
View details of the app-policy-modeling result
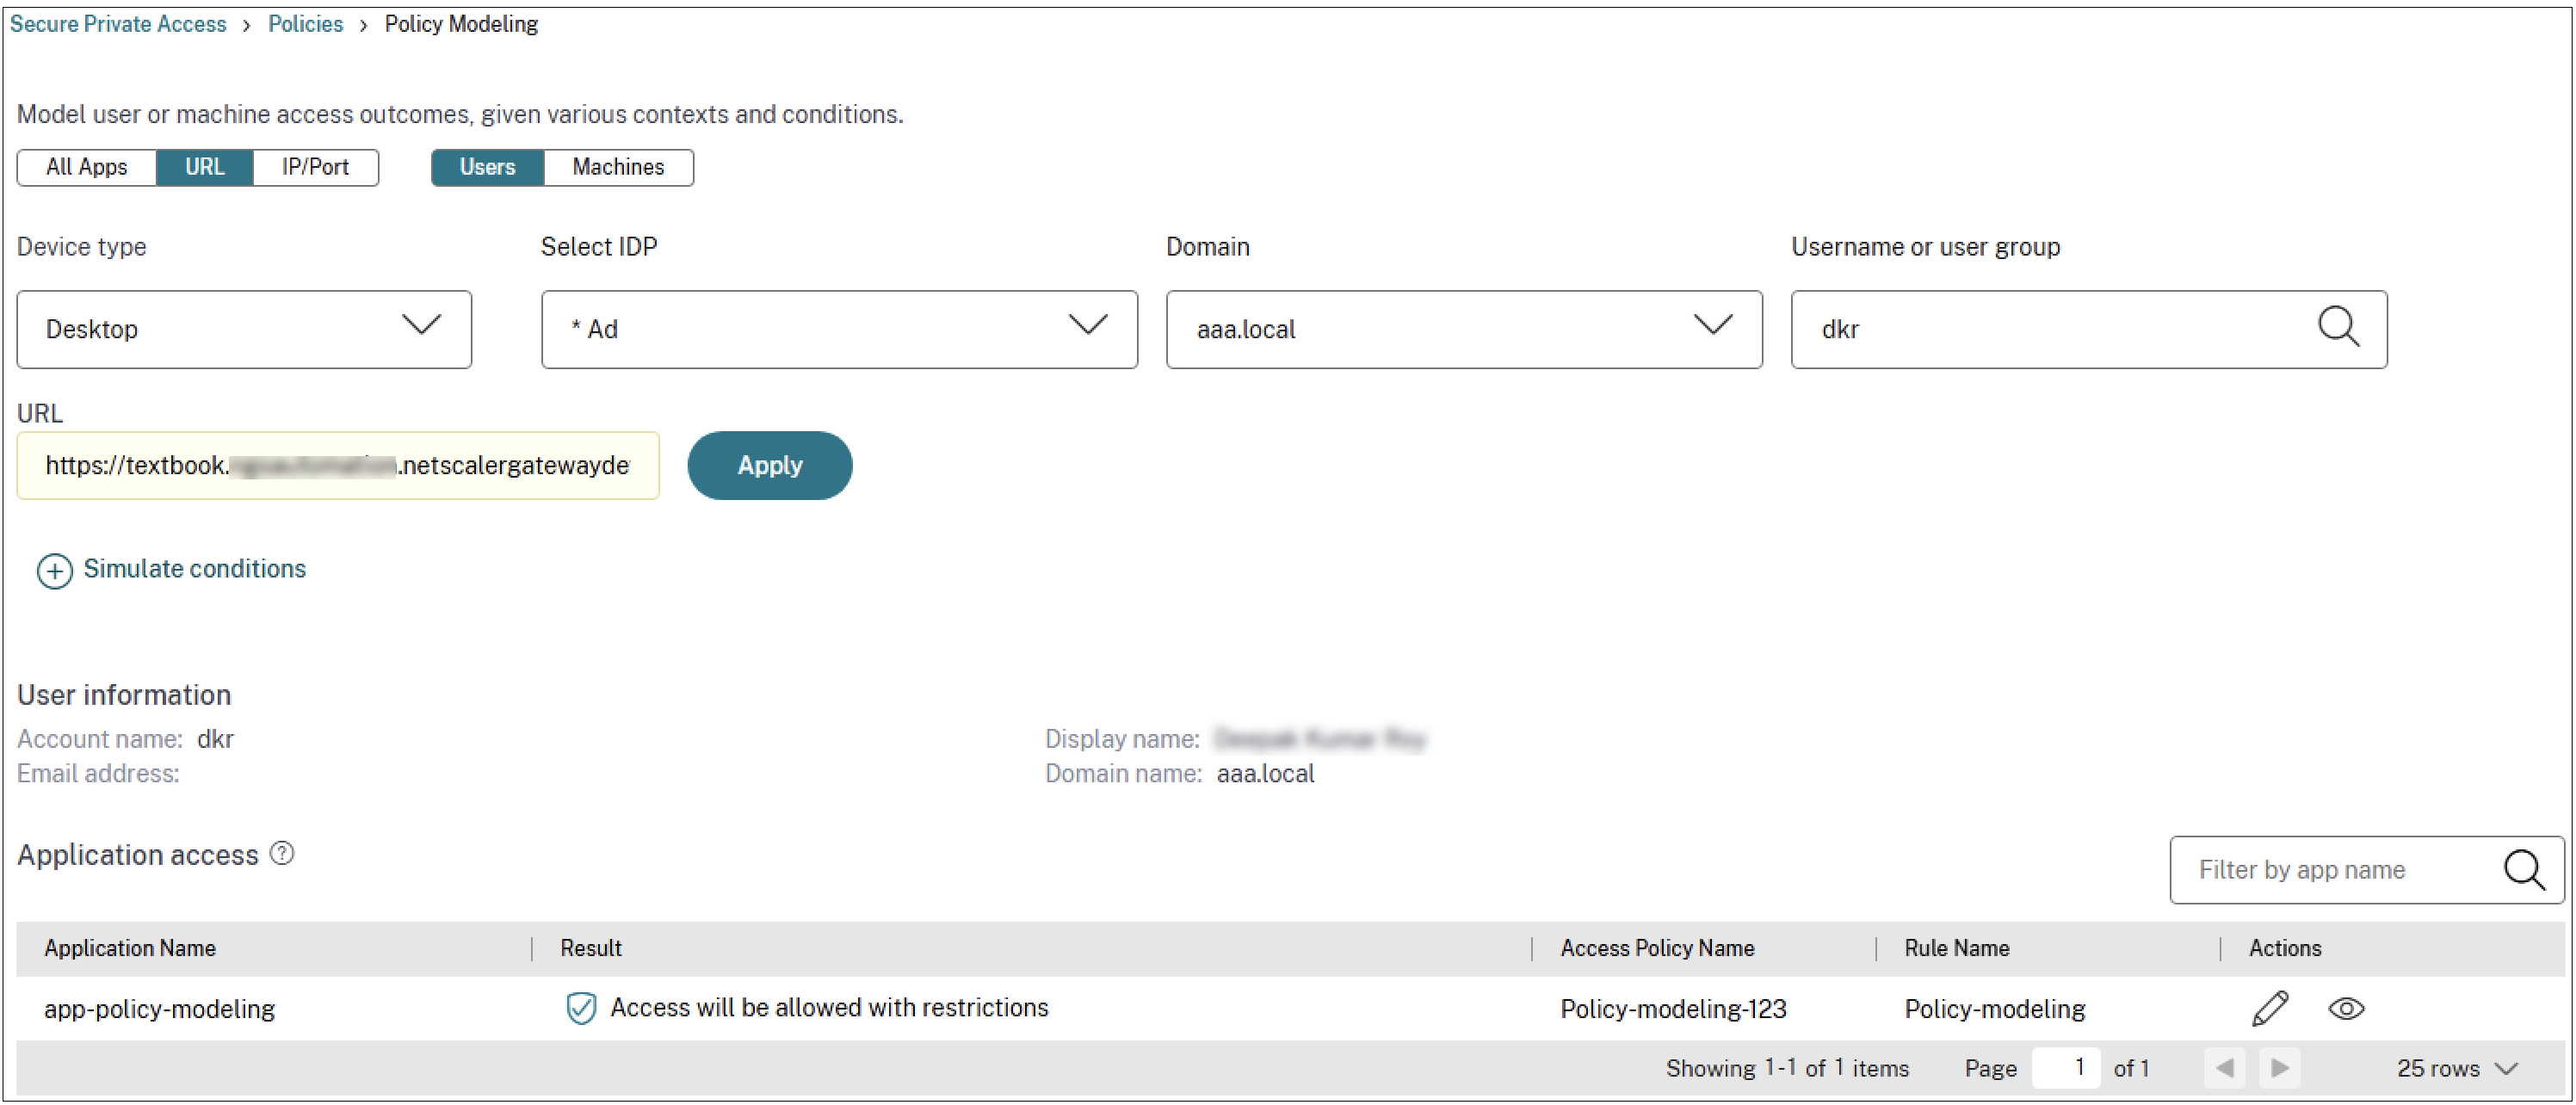coord(2346,1008)
